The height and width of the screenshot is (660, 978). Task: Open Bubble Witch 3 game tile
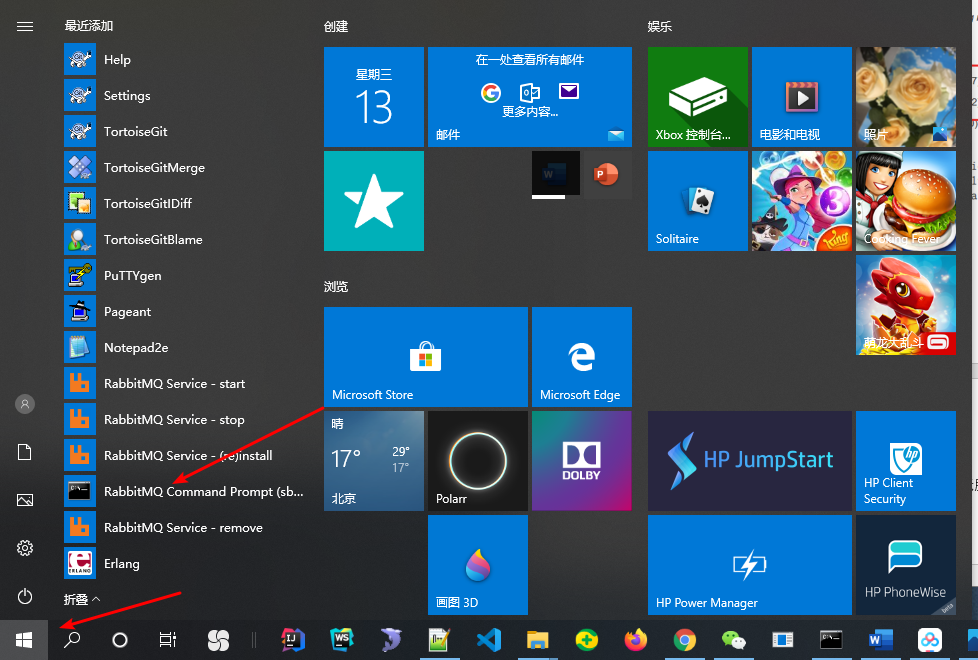801,201
